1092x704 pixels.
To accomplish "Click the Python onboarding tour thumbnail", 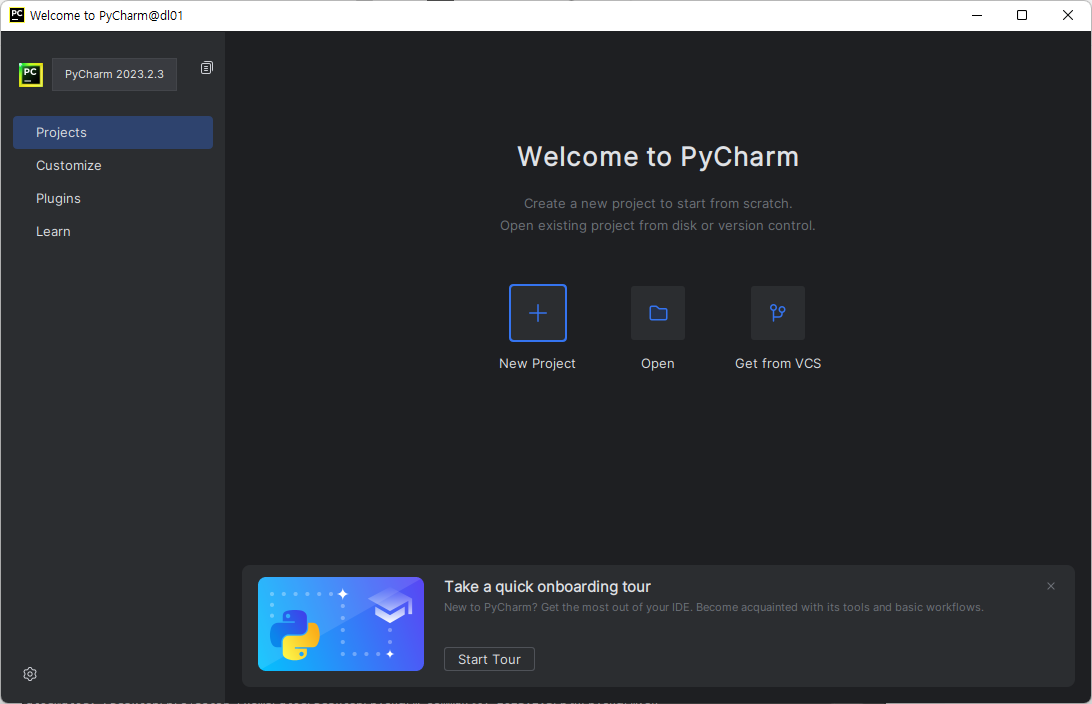I will point(340,622).
